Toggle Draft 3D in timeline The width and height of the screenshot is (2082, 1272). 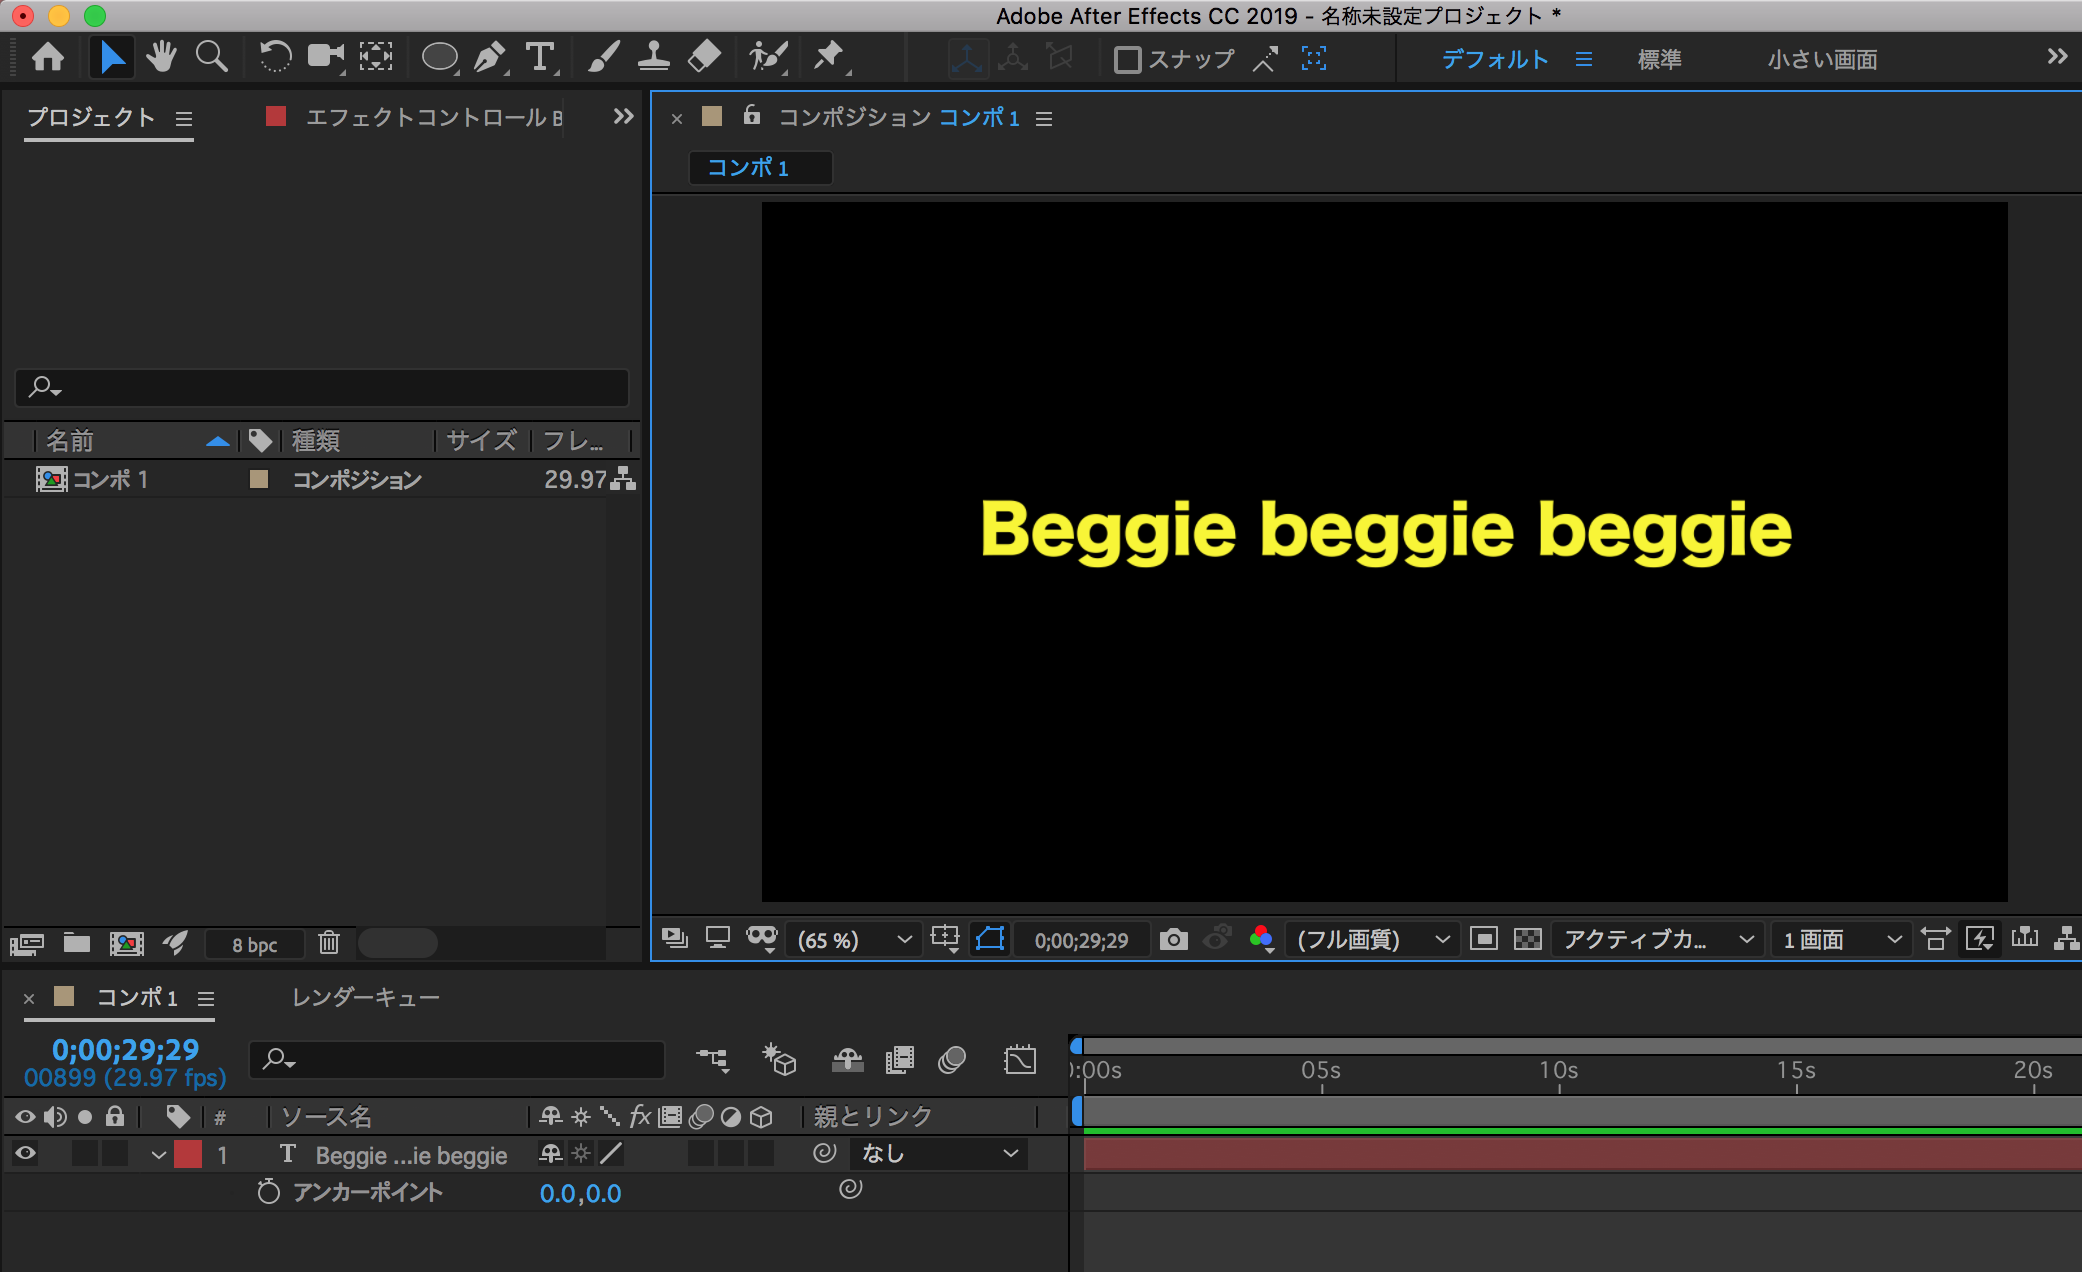tap(779, 1059)
